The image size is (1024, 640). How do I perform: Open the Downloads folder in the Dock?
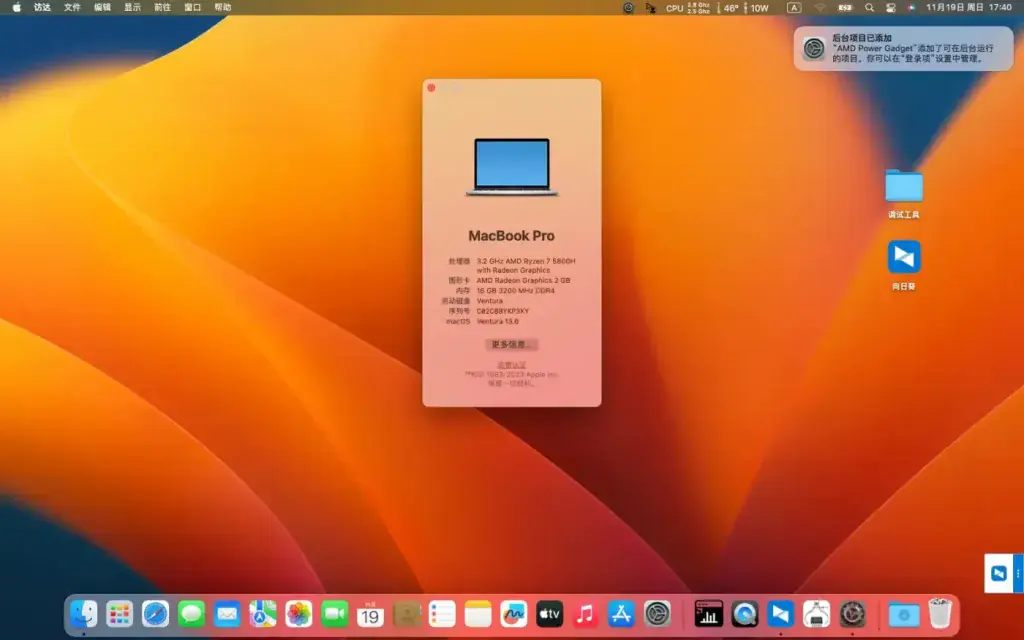904,614
